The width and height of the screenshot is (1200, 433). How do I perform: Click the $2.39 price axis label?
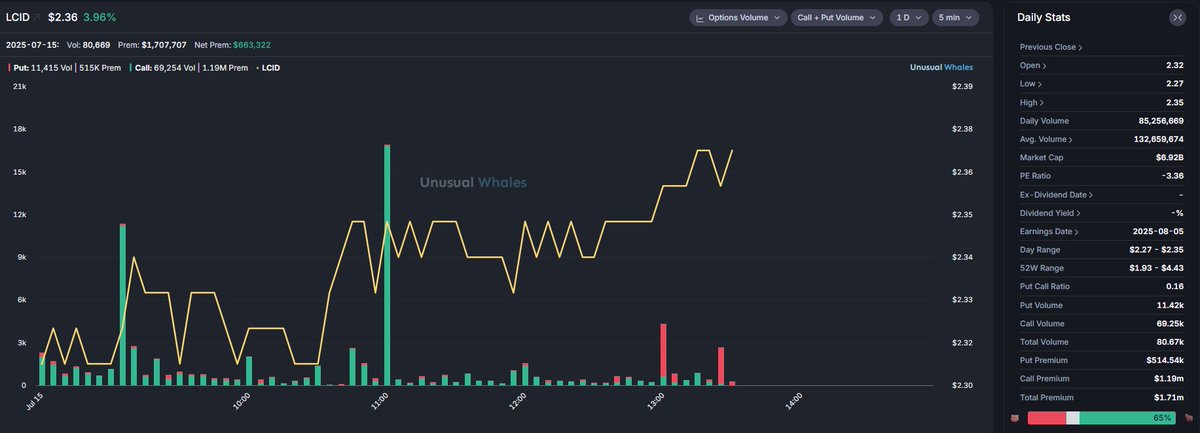[963, 87]
